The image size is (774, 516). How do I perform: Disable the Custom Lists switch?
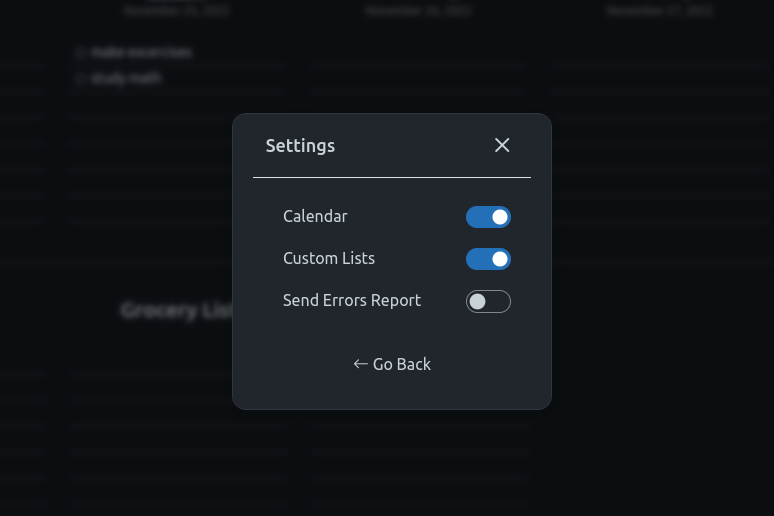pyautogui.click(x=488, y=259)
